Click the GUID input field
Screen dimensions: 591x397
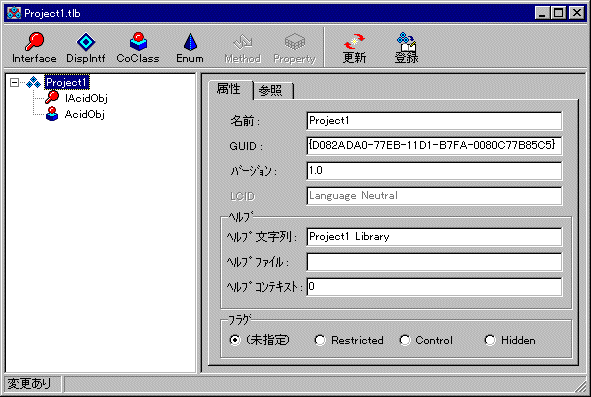[x=434, y=146]
